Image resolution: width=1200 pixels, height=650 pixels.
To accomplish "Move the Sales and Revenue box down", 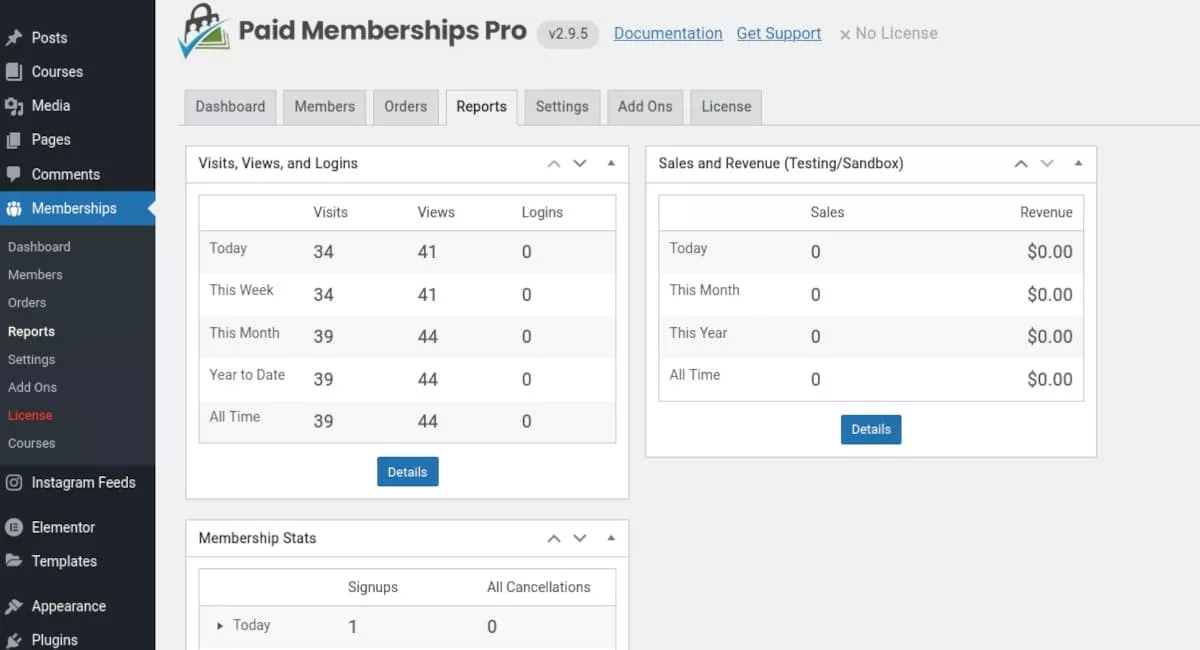I will (x=1047, y=164).
